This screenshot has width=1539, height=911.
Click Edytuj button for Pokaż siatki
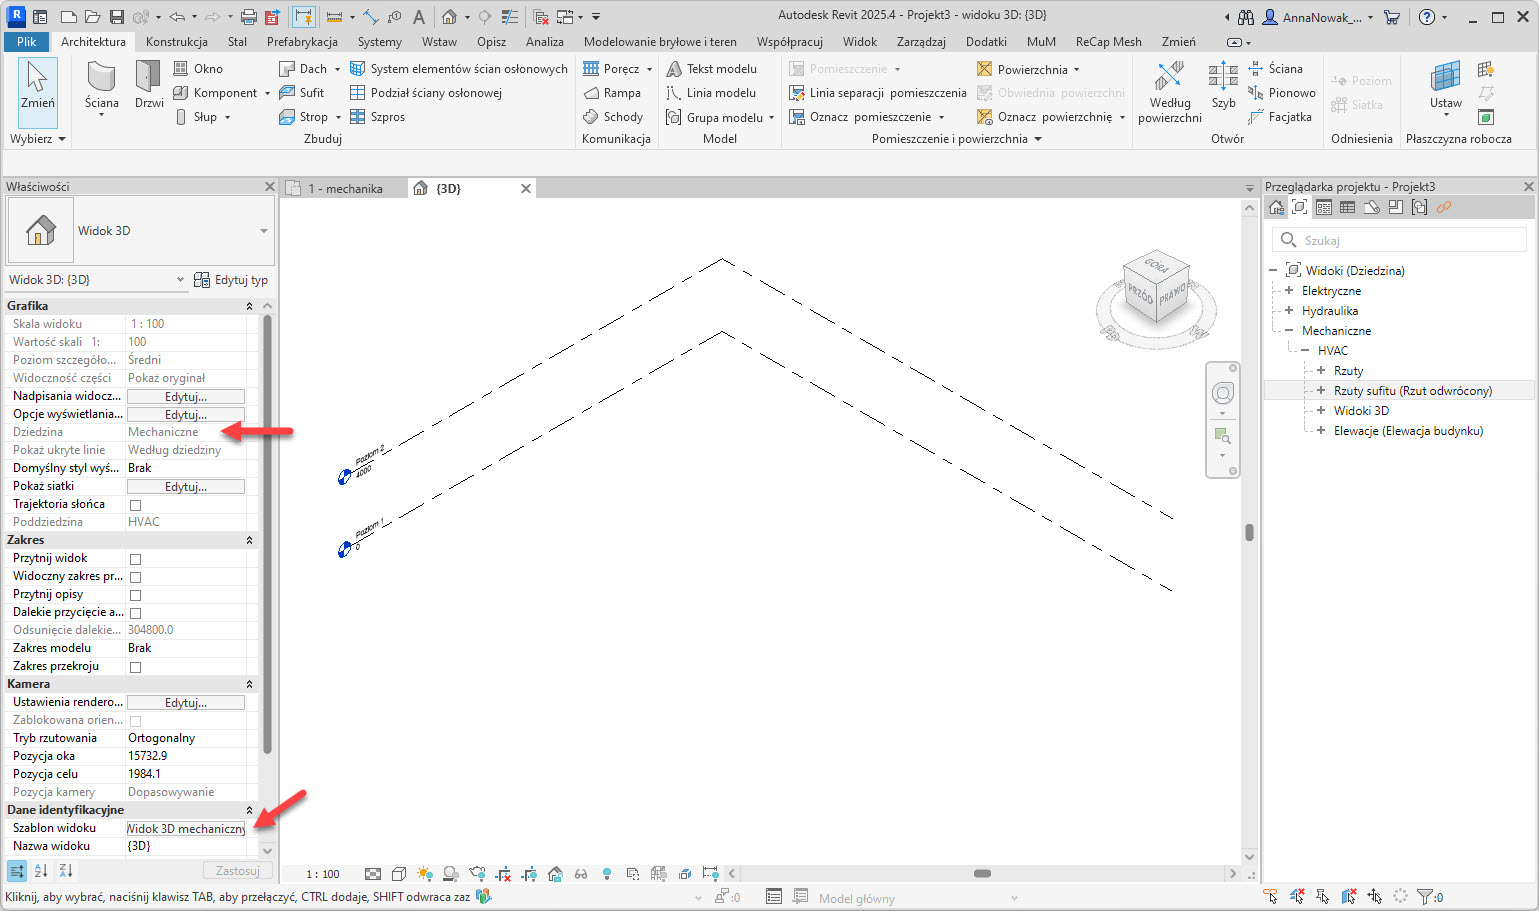(x=186, y=487)
